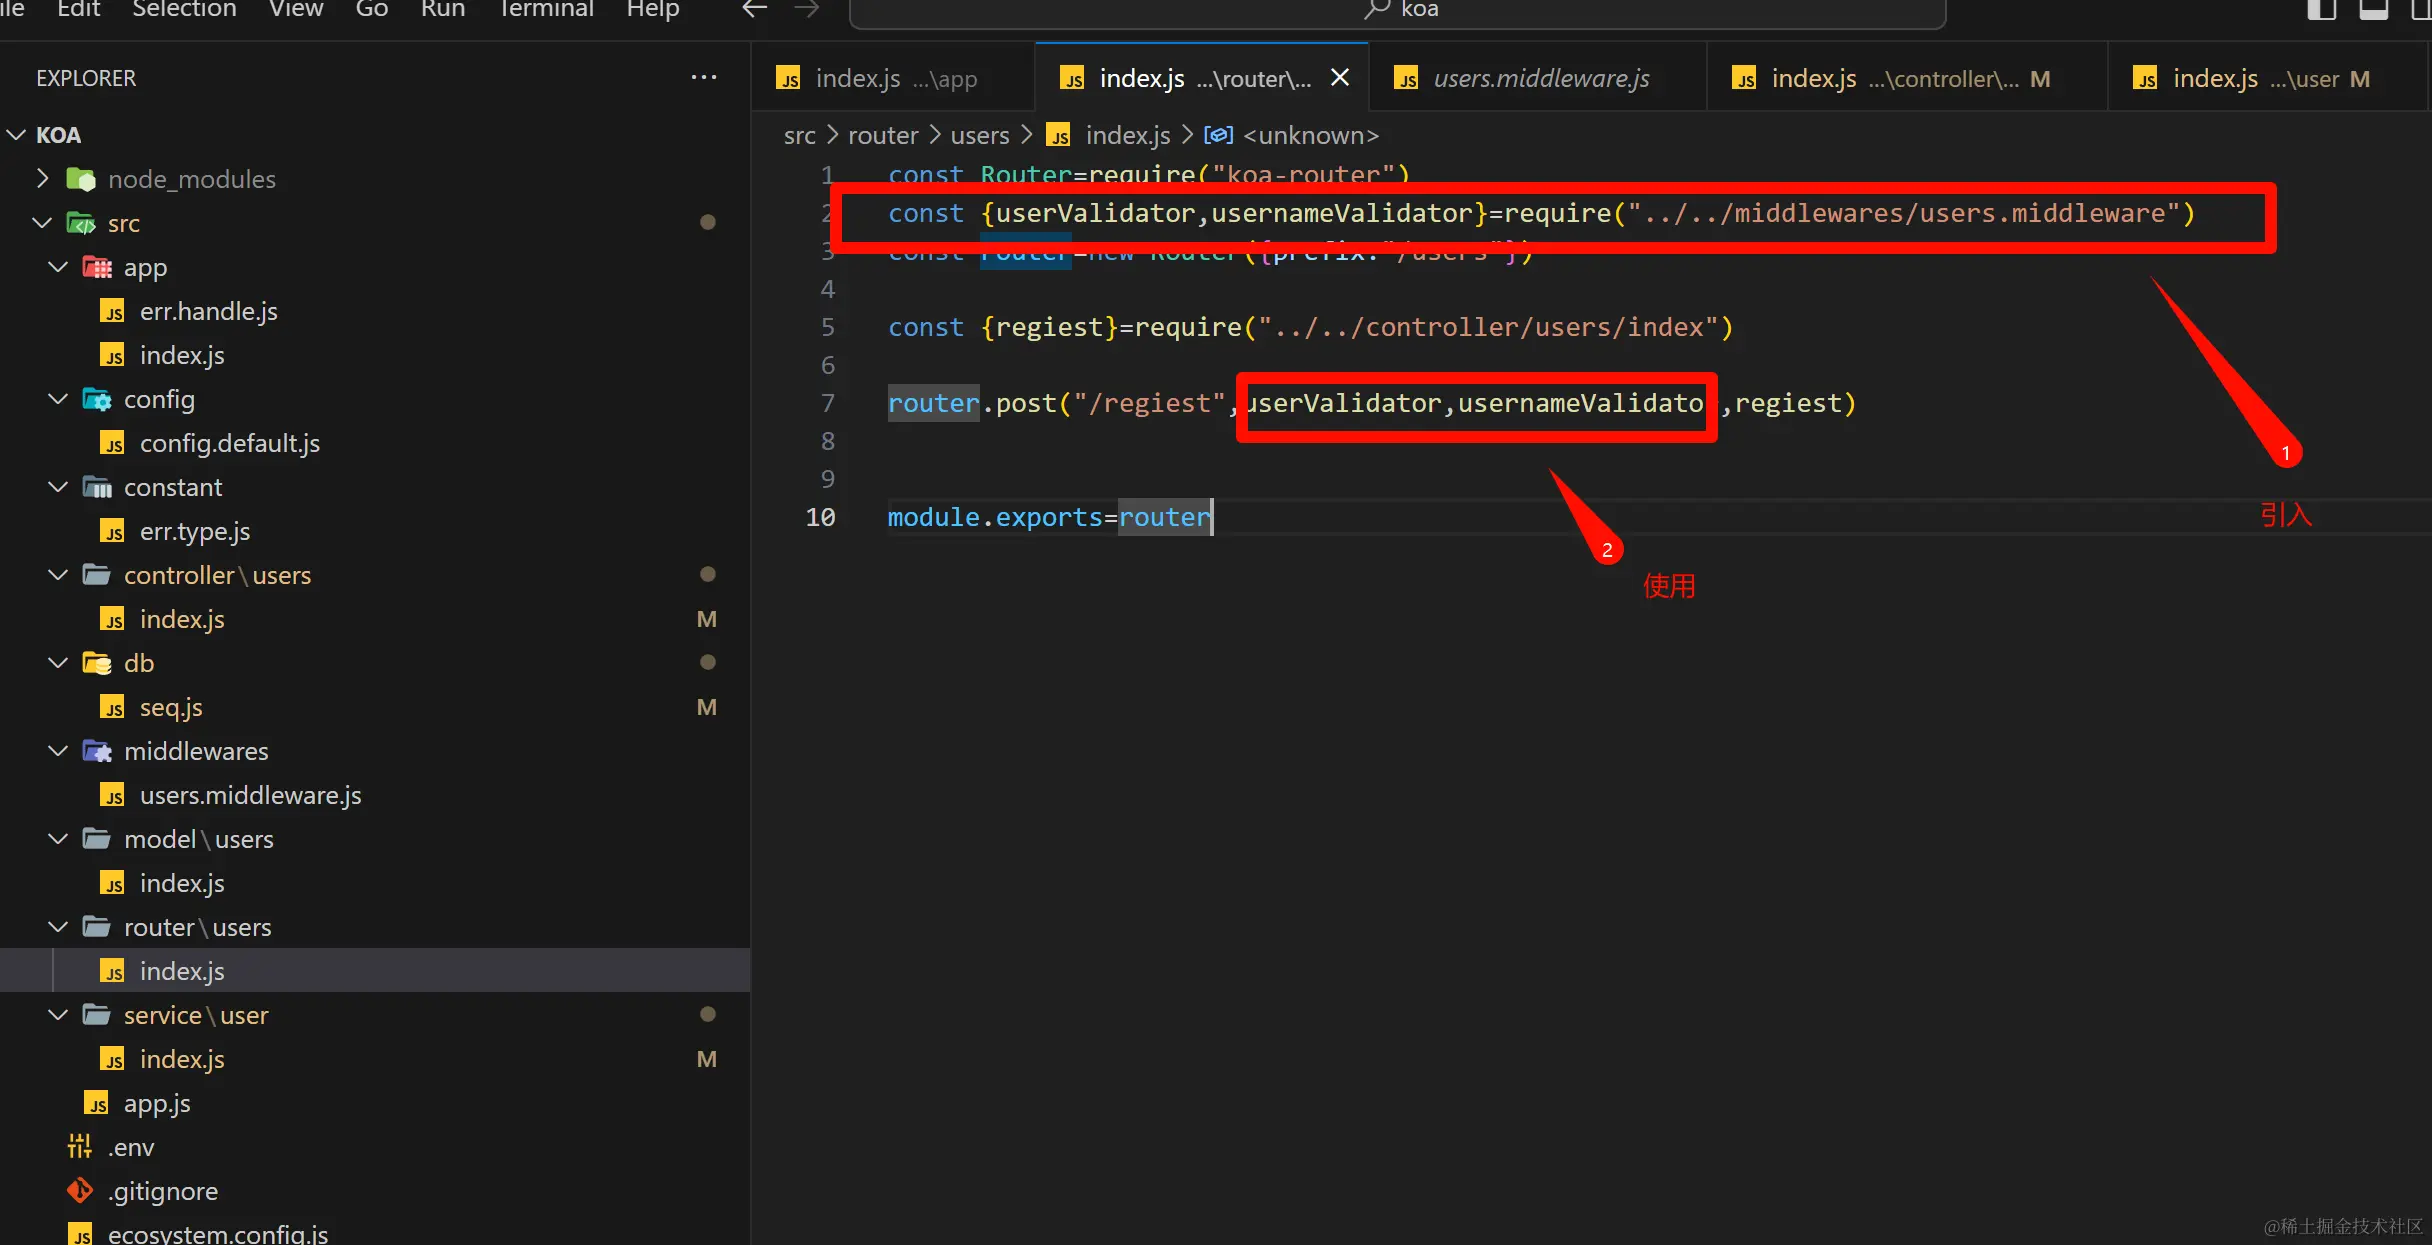Screen dimensions: 2432x1245
Task: Select index.js under router\users
Action: pyautogui.click(x=375, y=971)
